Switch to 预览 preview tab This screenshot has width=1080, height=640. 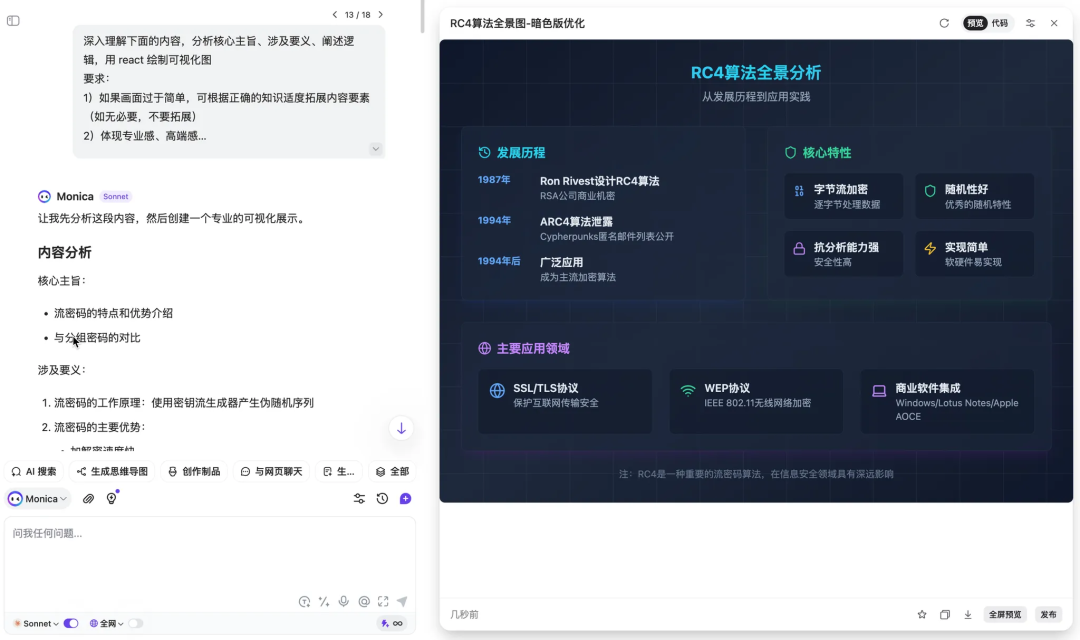pos(975,23)
